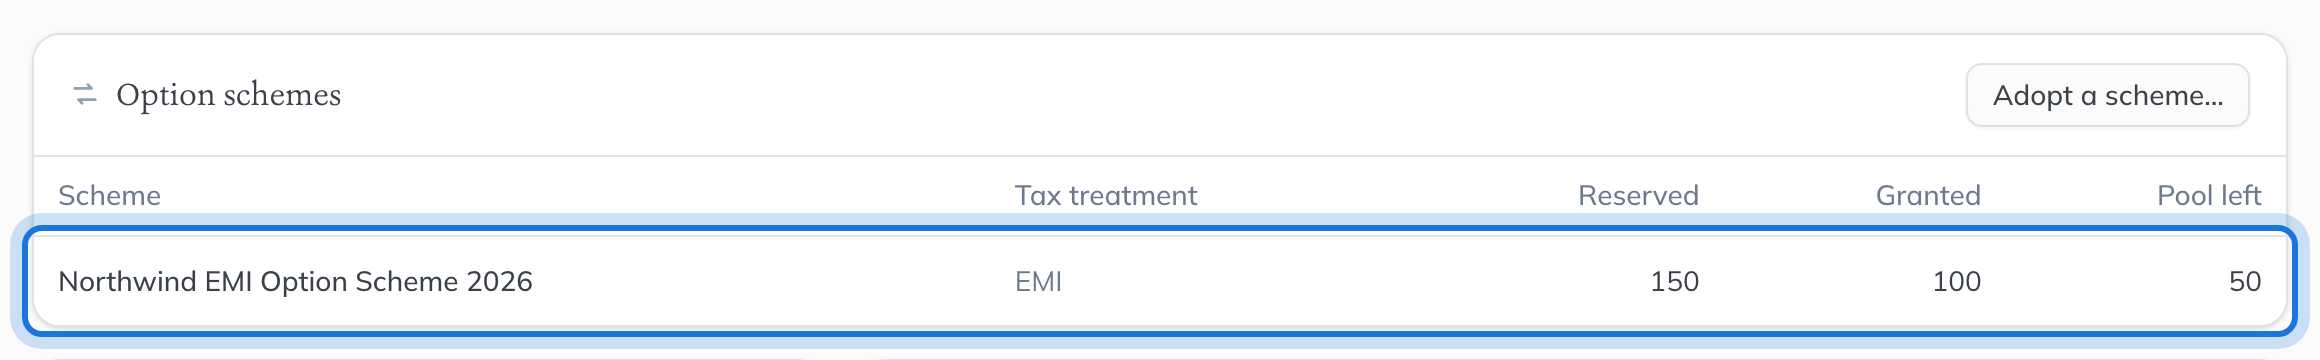Click the Granted column header
The image size is (2320, 360).
pyautogui.click(x=1928, y=195)
